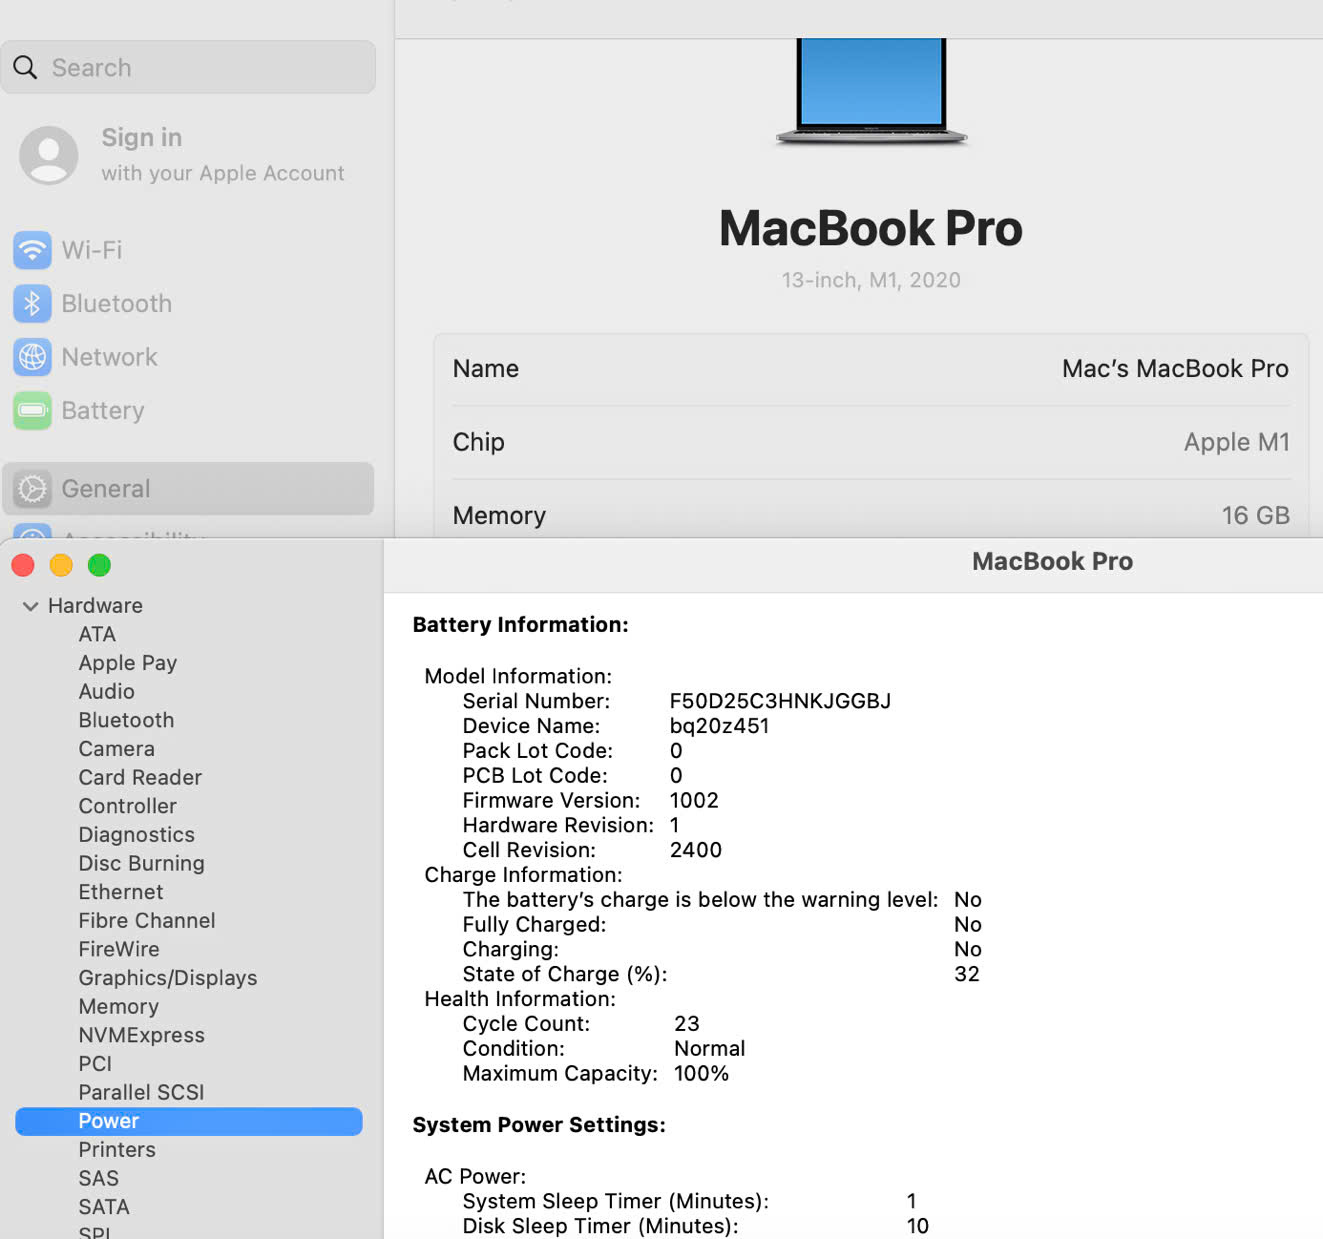Click the green Battery icon
Viewport: 1323px width, 1239px height.
tap(32, 411)
